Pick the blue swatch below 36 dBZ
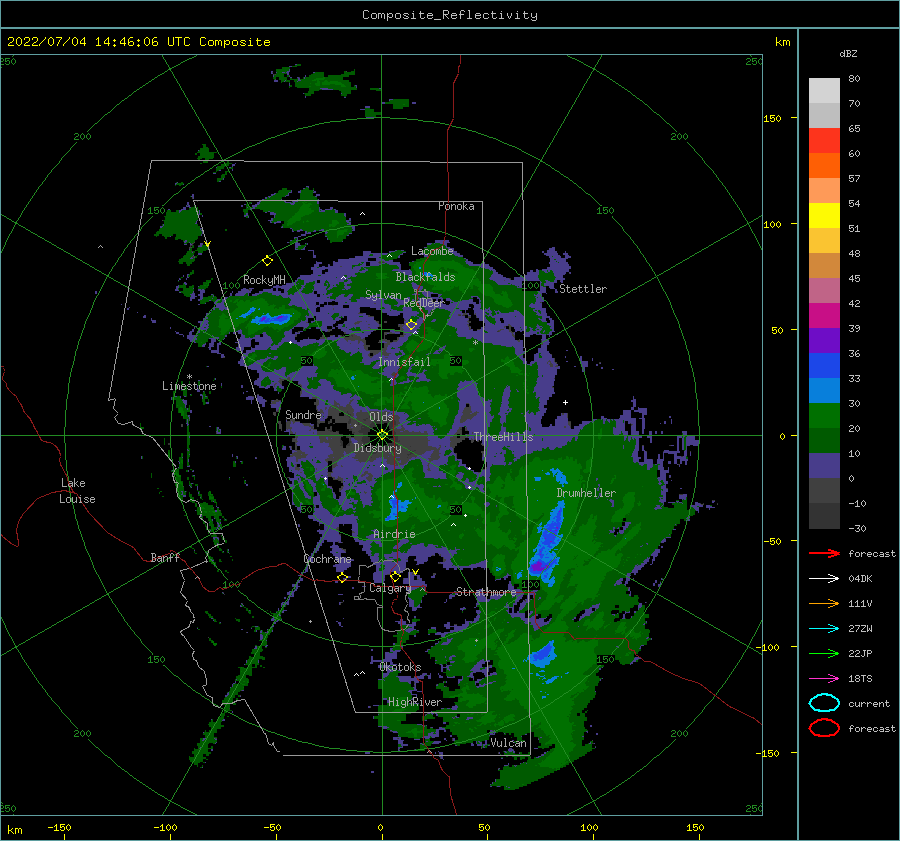This screenshot has height=841, width=900. pos(824,365)
